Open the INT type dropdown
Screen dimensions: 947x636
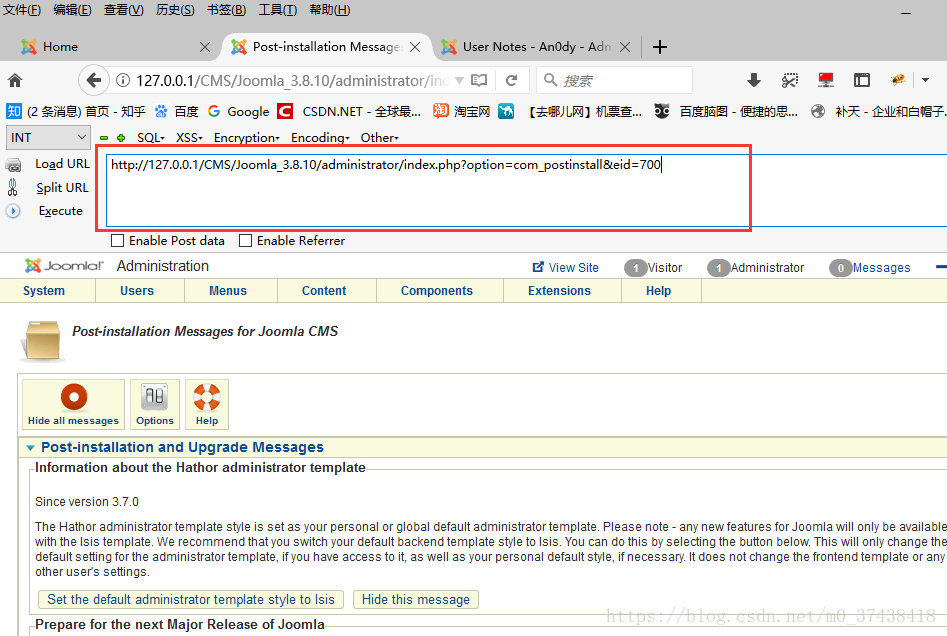click(x=48, y=138)
